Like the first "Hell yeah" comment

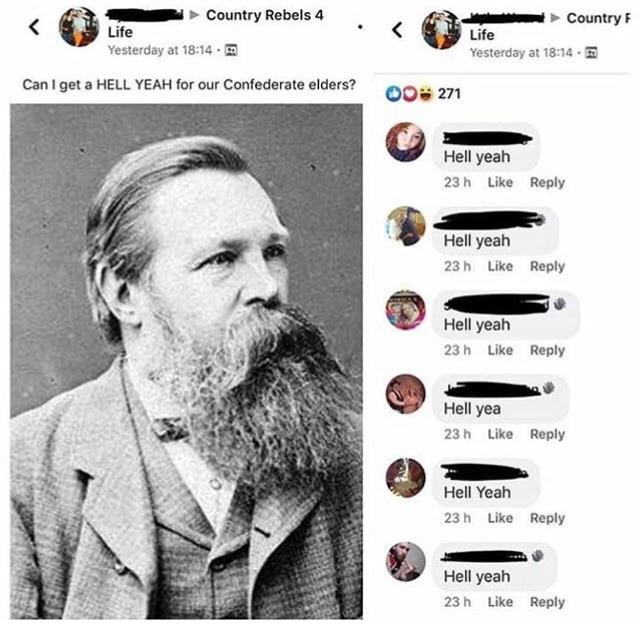tap(500, 182)
